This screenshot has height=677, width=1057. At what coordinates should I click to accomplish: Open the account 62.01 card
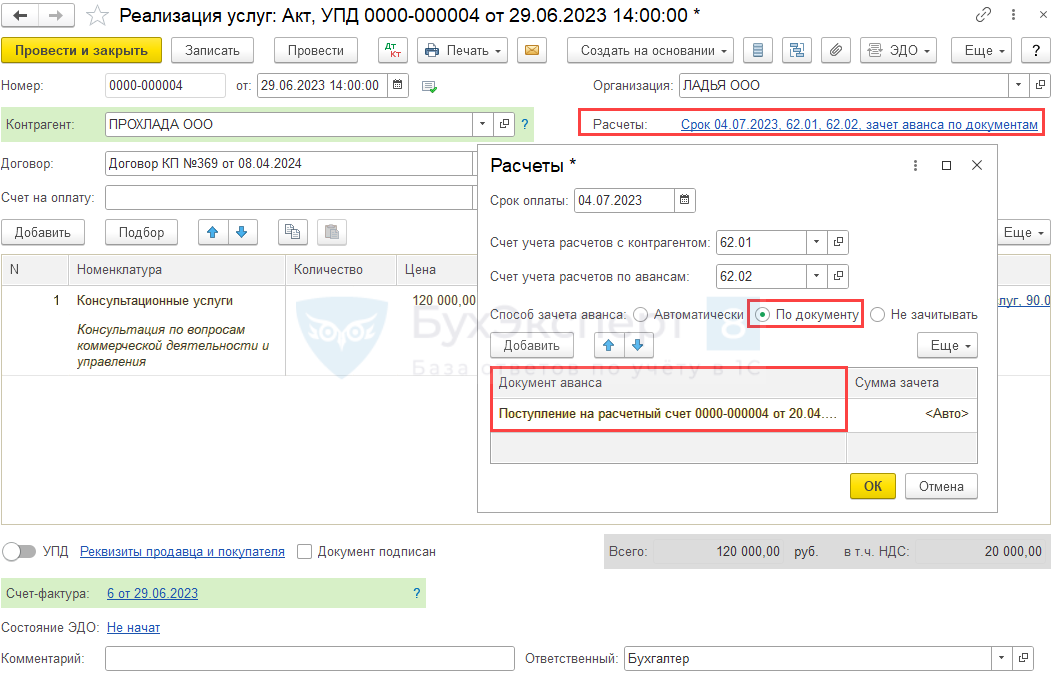pyautogui.click(x=838, y=242)
